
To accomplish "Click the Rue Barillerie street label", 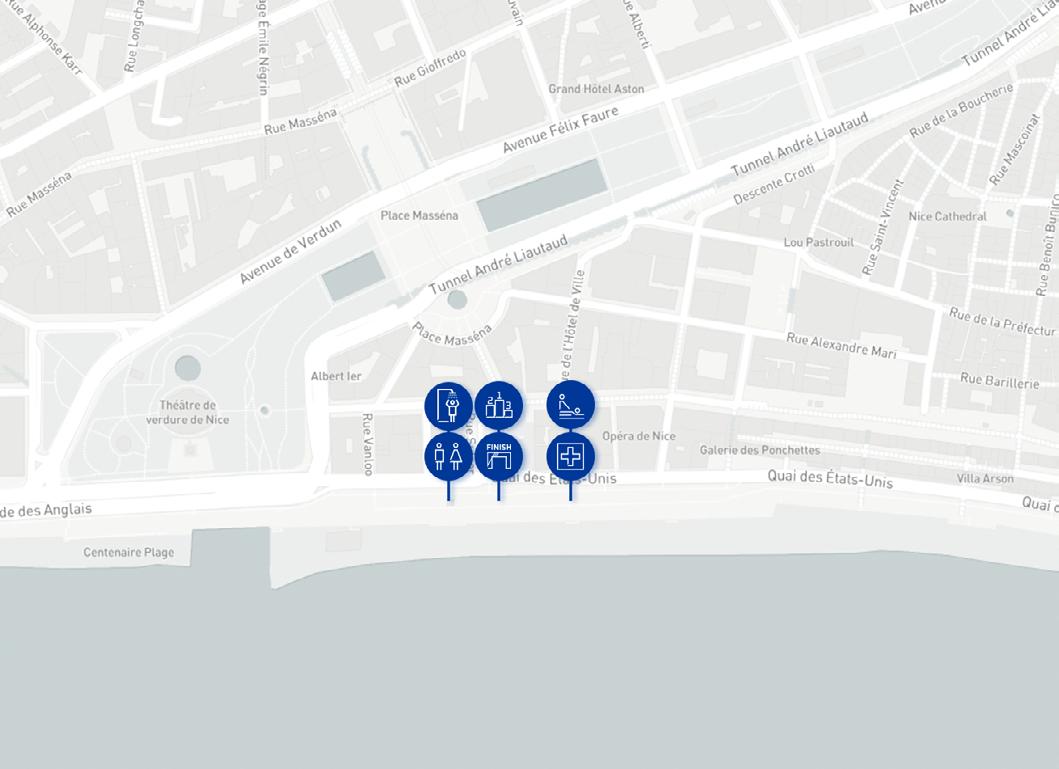I will click(x=1000, y=381).
